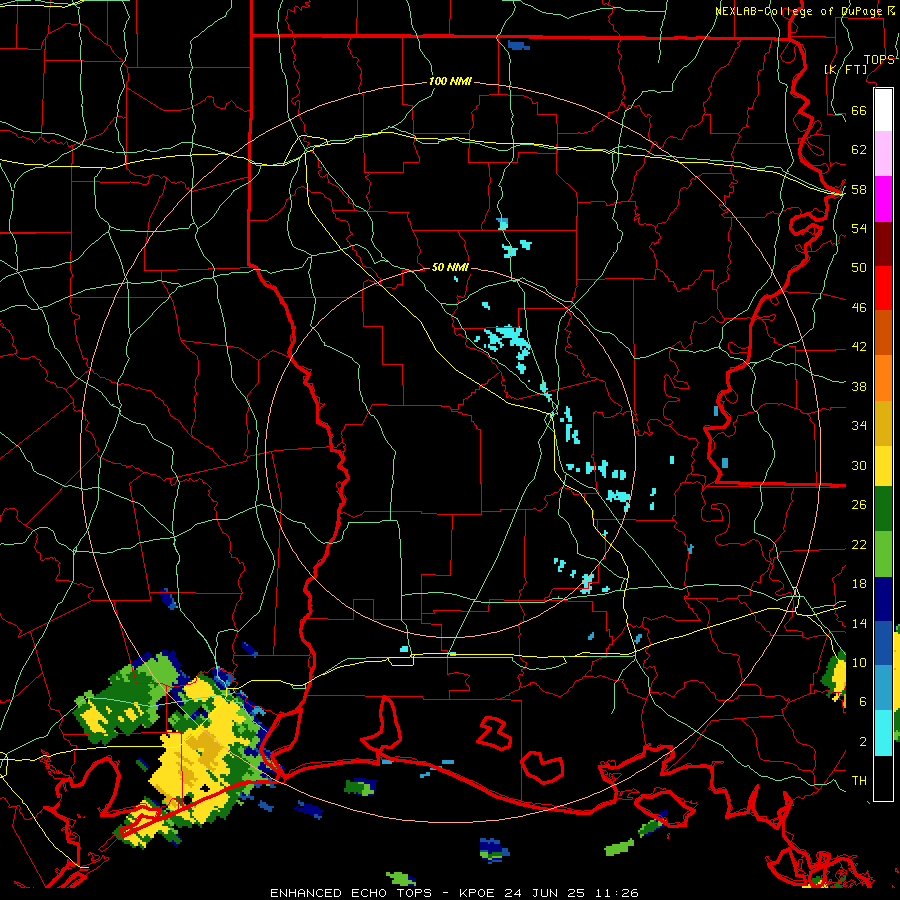
Task: Select the light orange legend band
Action: pos(883,378)
